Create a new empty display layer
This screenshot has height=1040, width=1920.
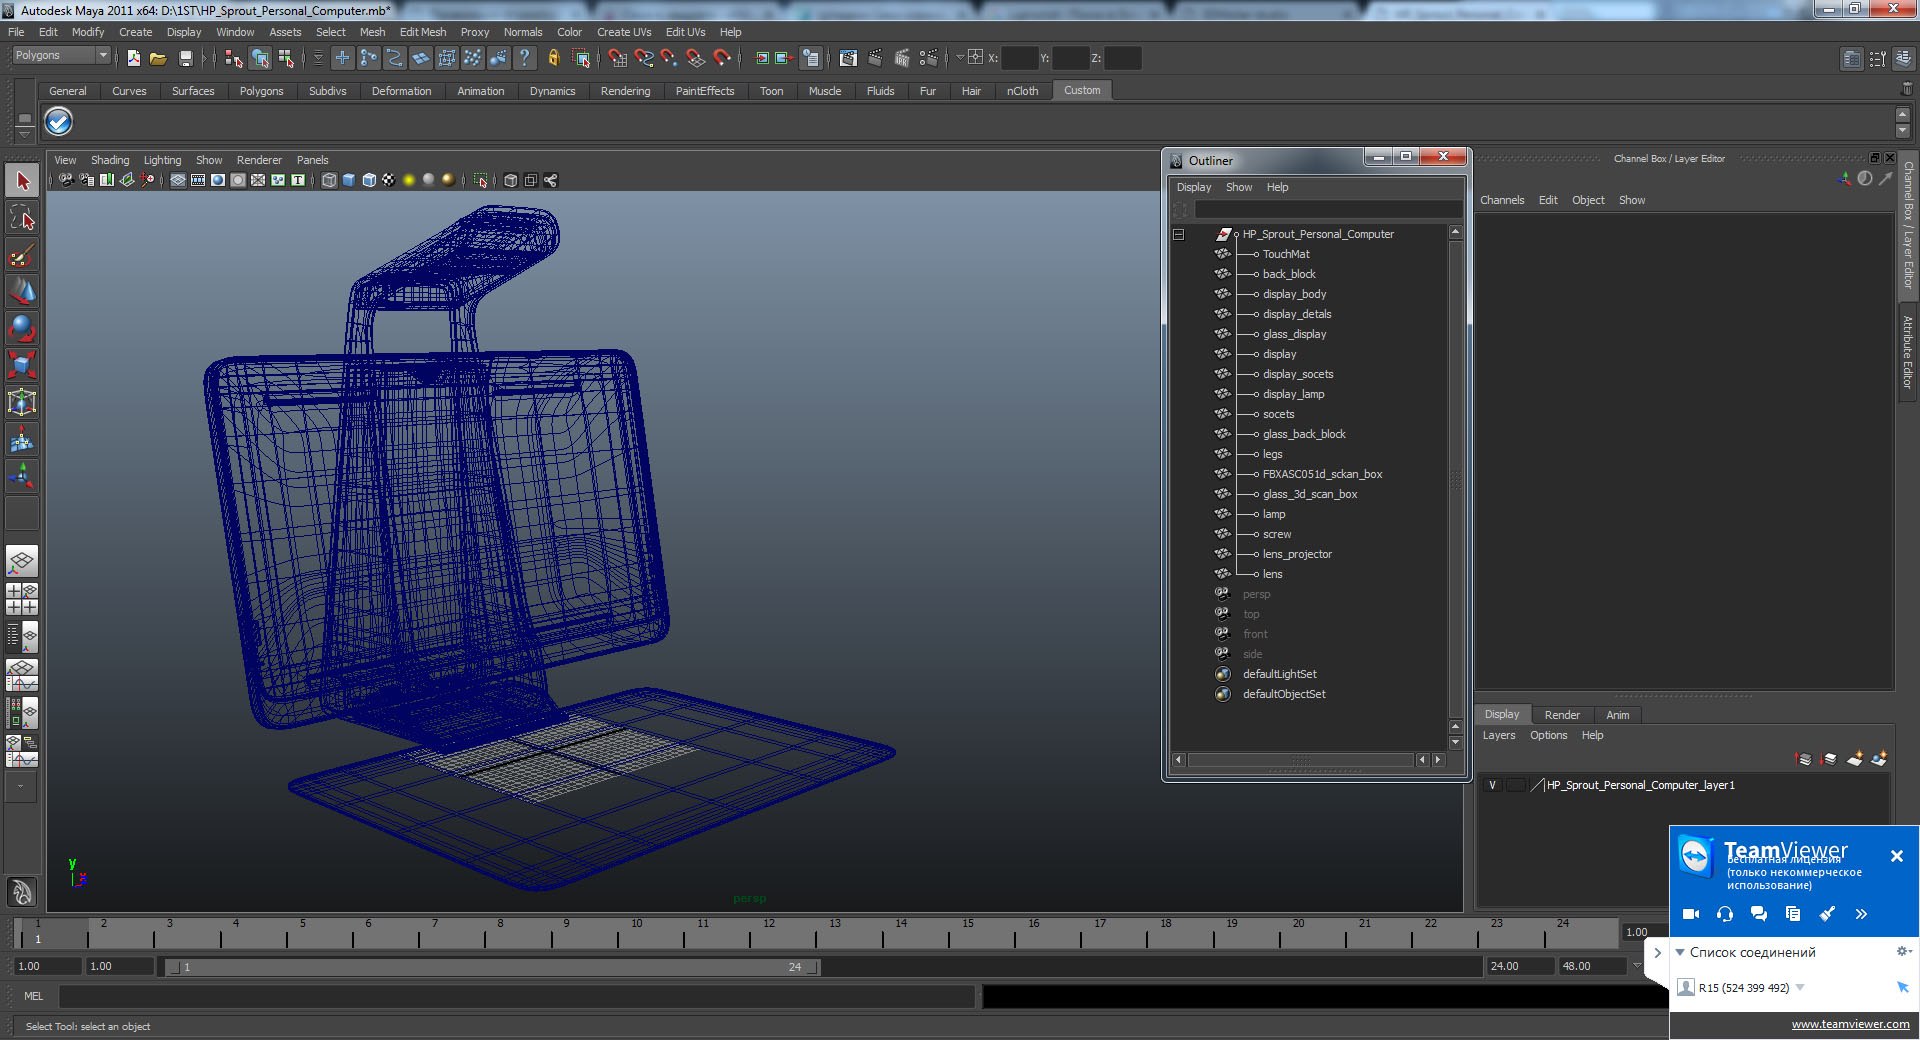click(x=1855, y=759)
